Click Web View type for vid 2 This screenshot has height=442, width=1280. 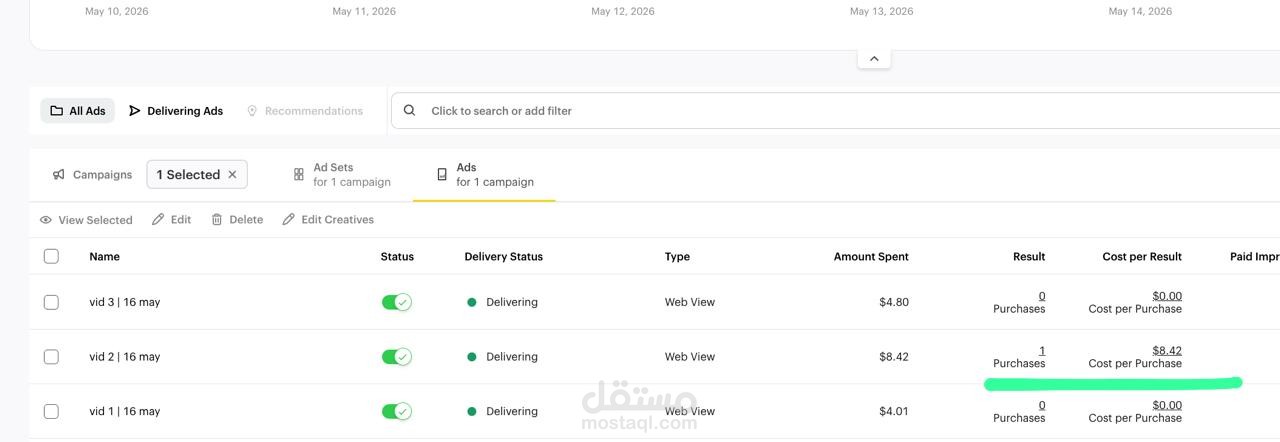(690, 357)
